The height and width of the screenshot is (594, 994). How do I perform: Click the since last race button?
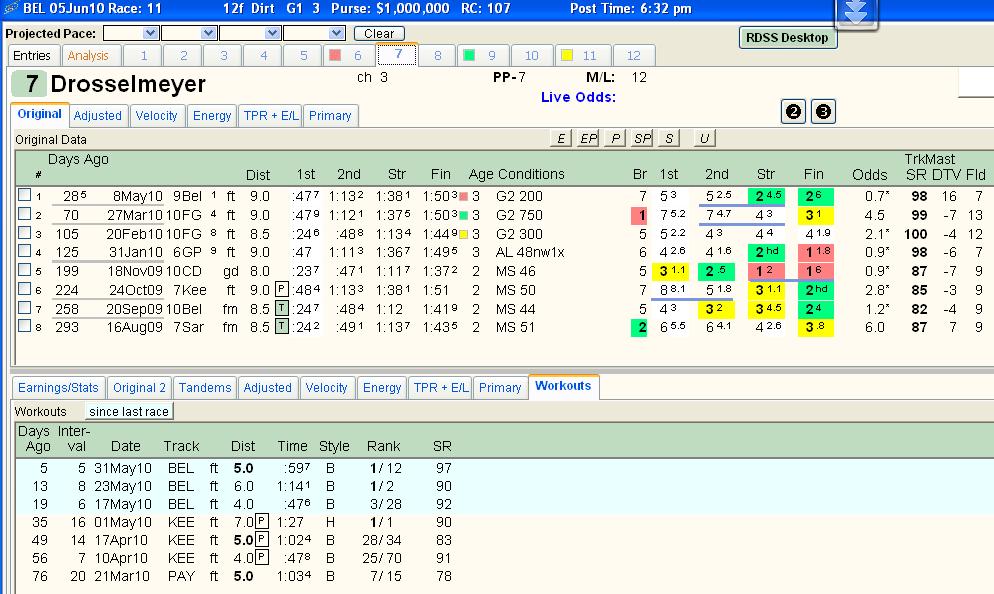(x=129, y=411)
